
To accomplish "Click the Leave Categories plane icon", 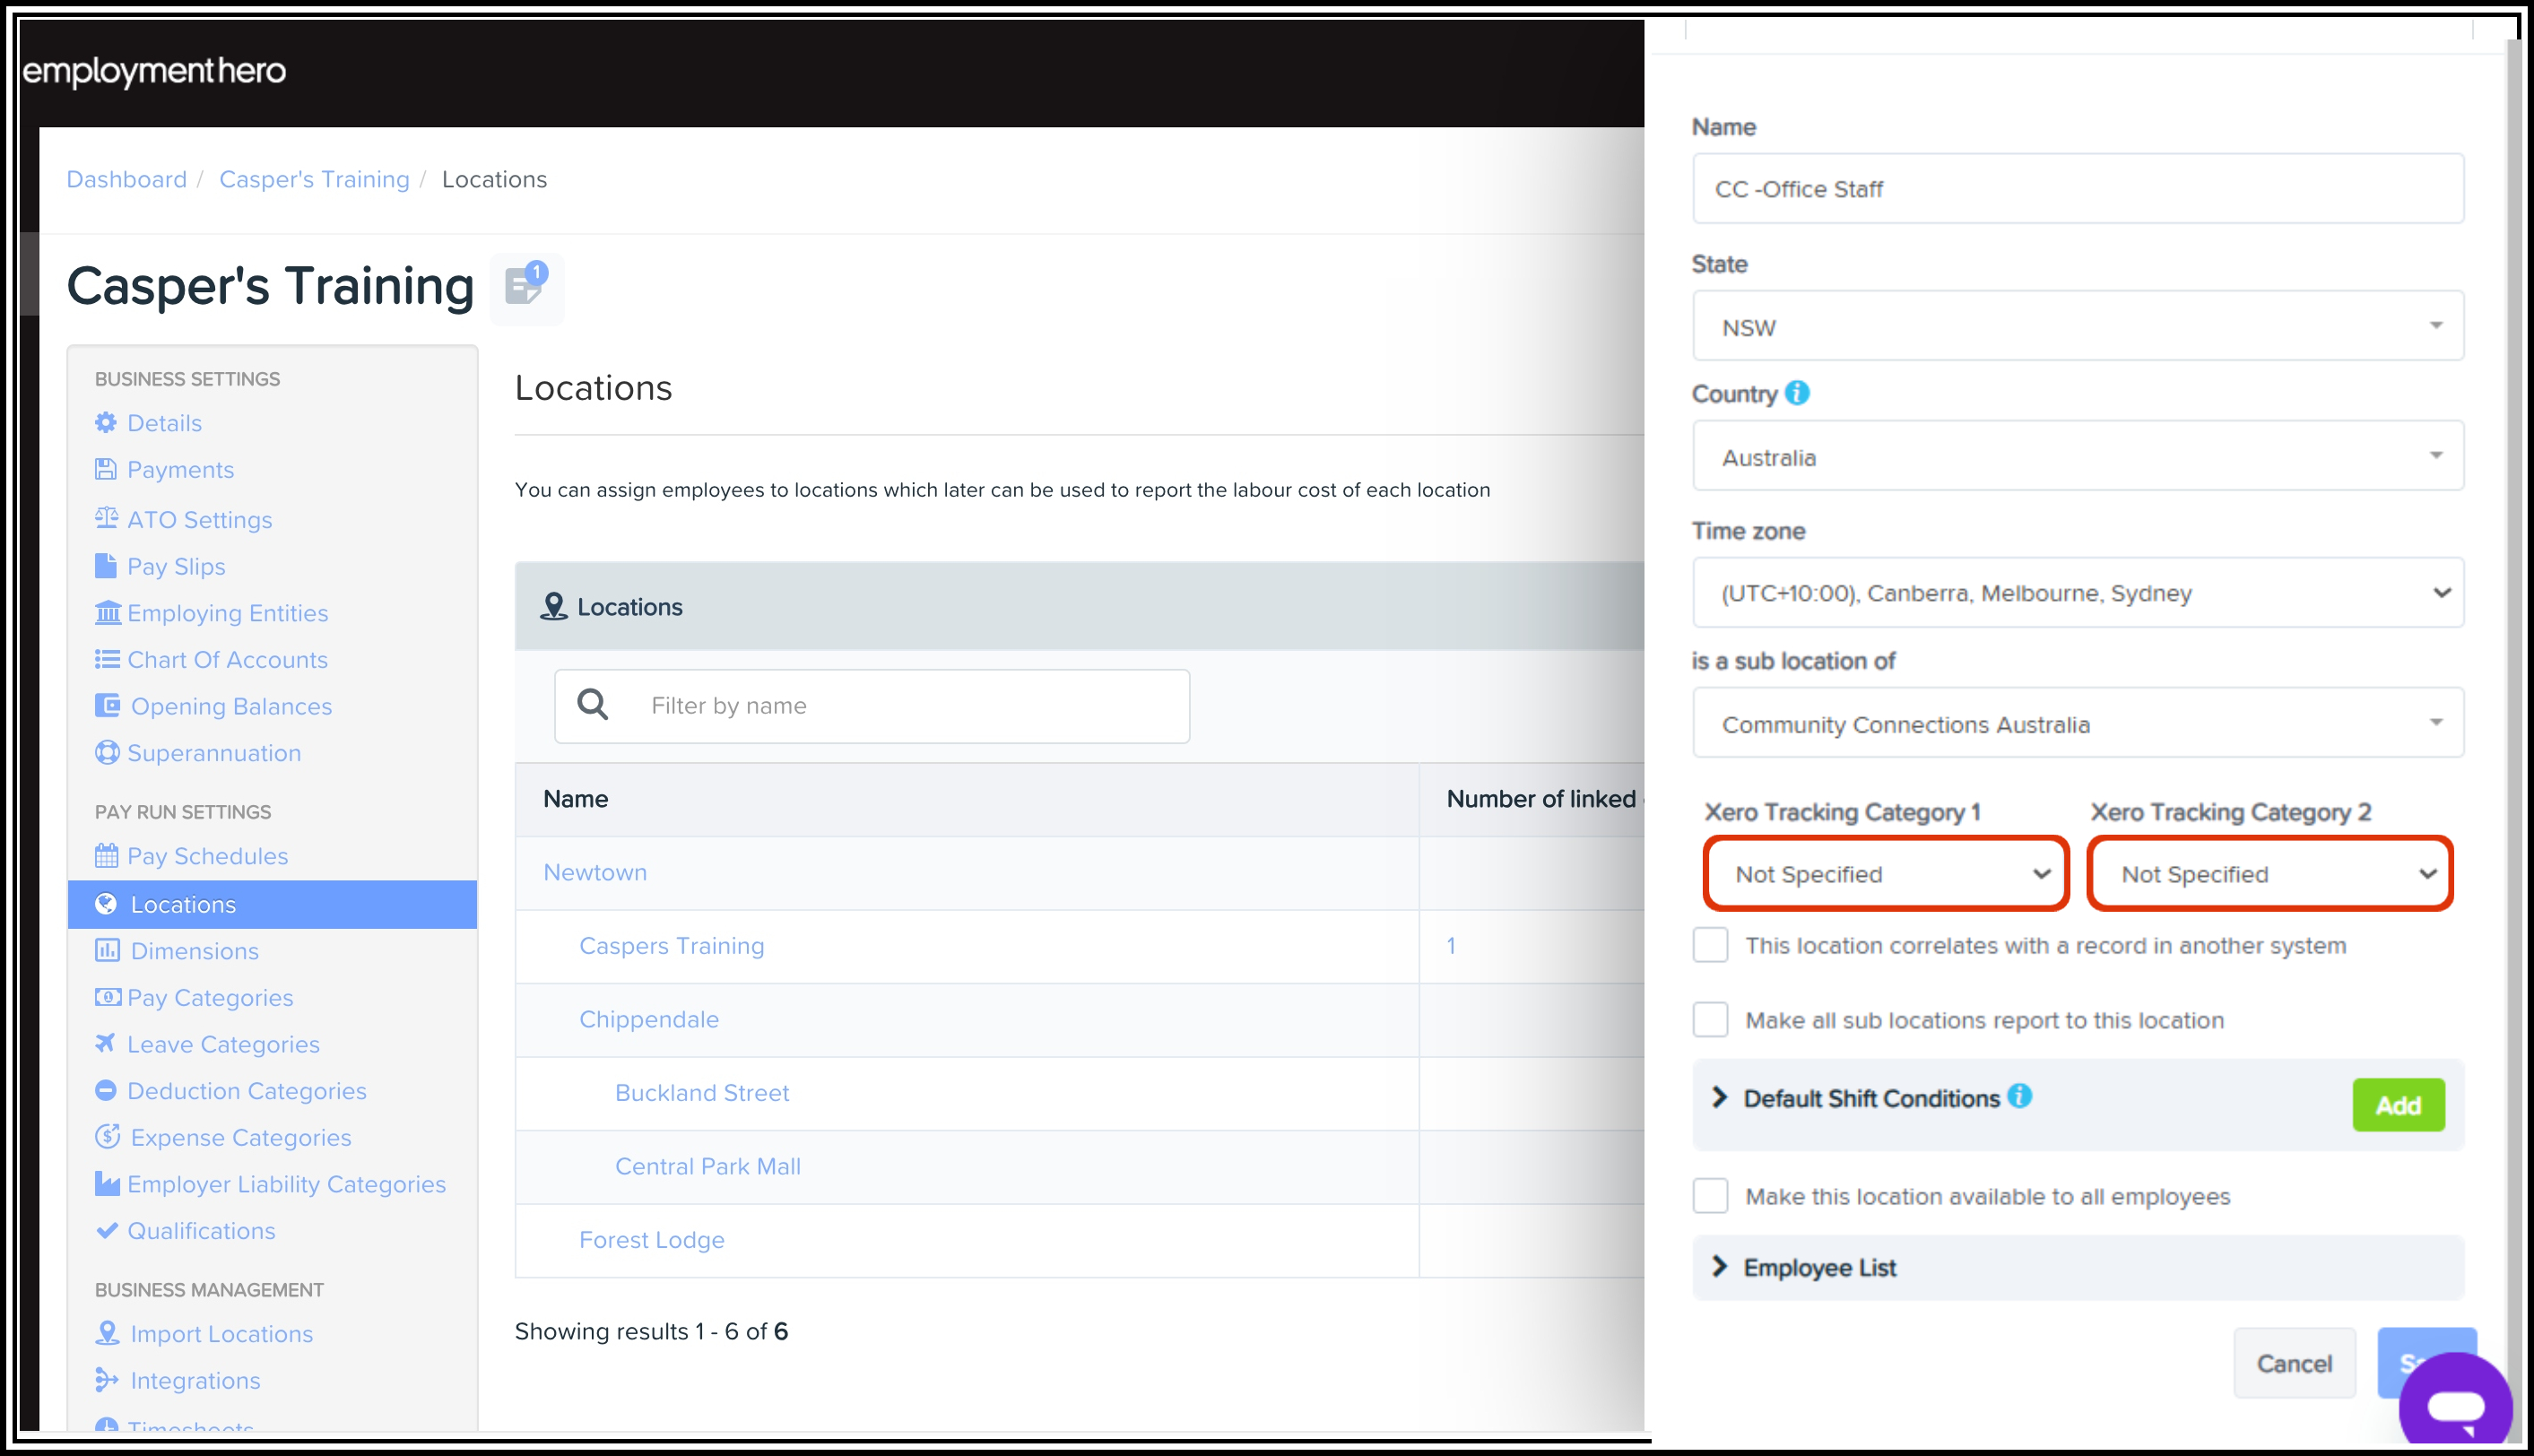I will 106,1044.
